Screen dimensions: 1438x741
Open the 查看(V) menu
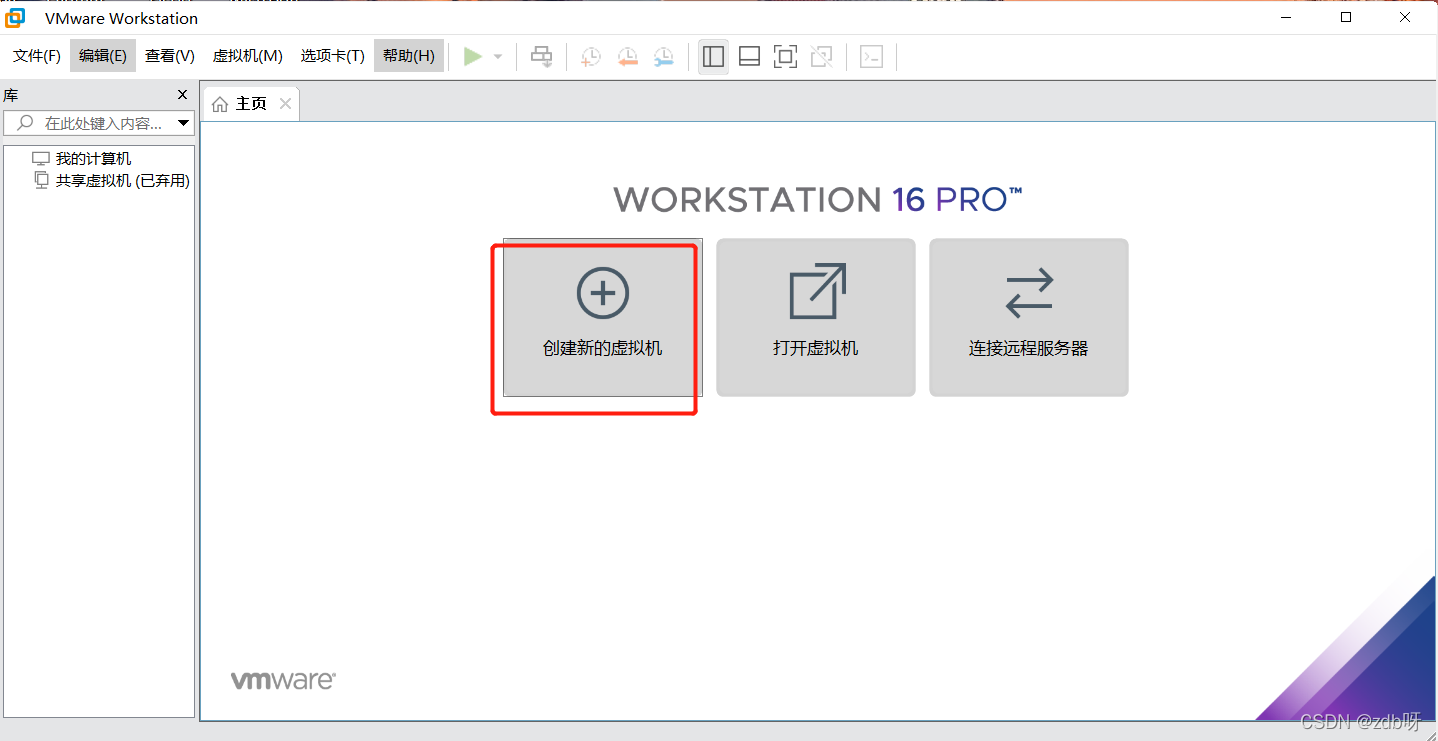pyautogui.click(x=170, y=56)
